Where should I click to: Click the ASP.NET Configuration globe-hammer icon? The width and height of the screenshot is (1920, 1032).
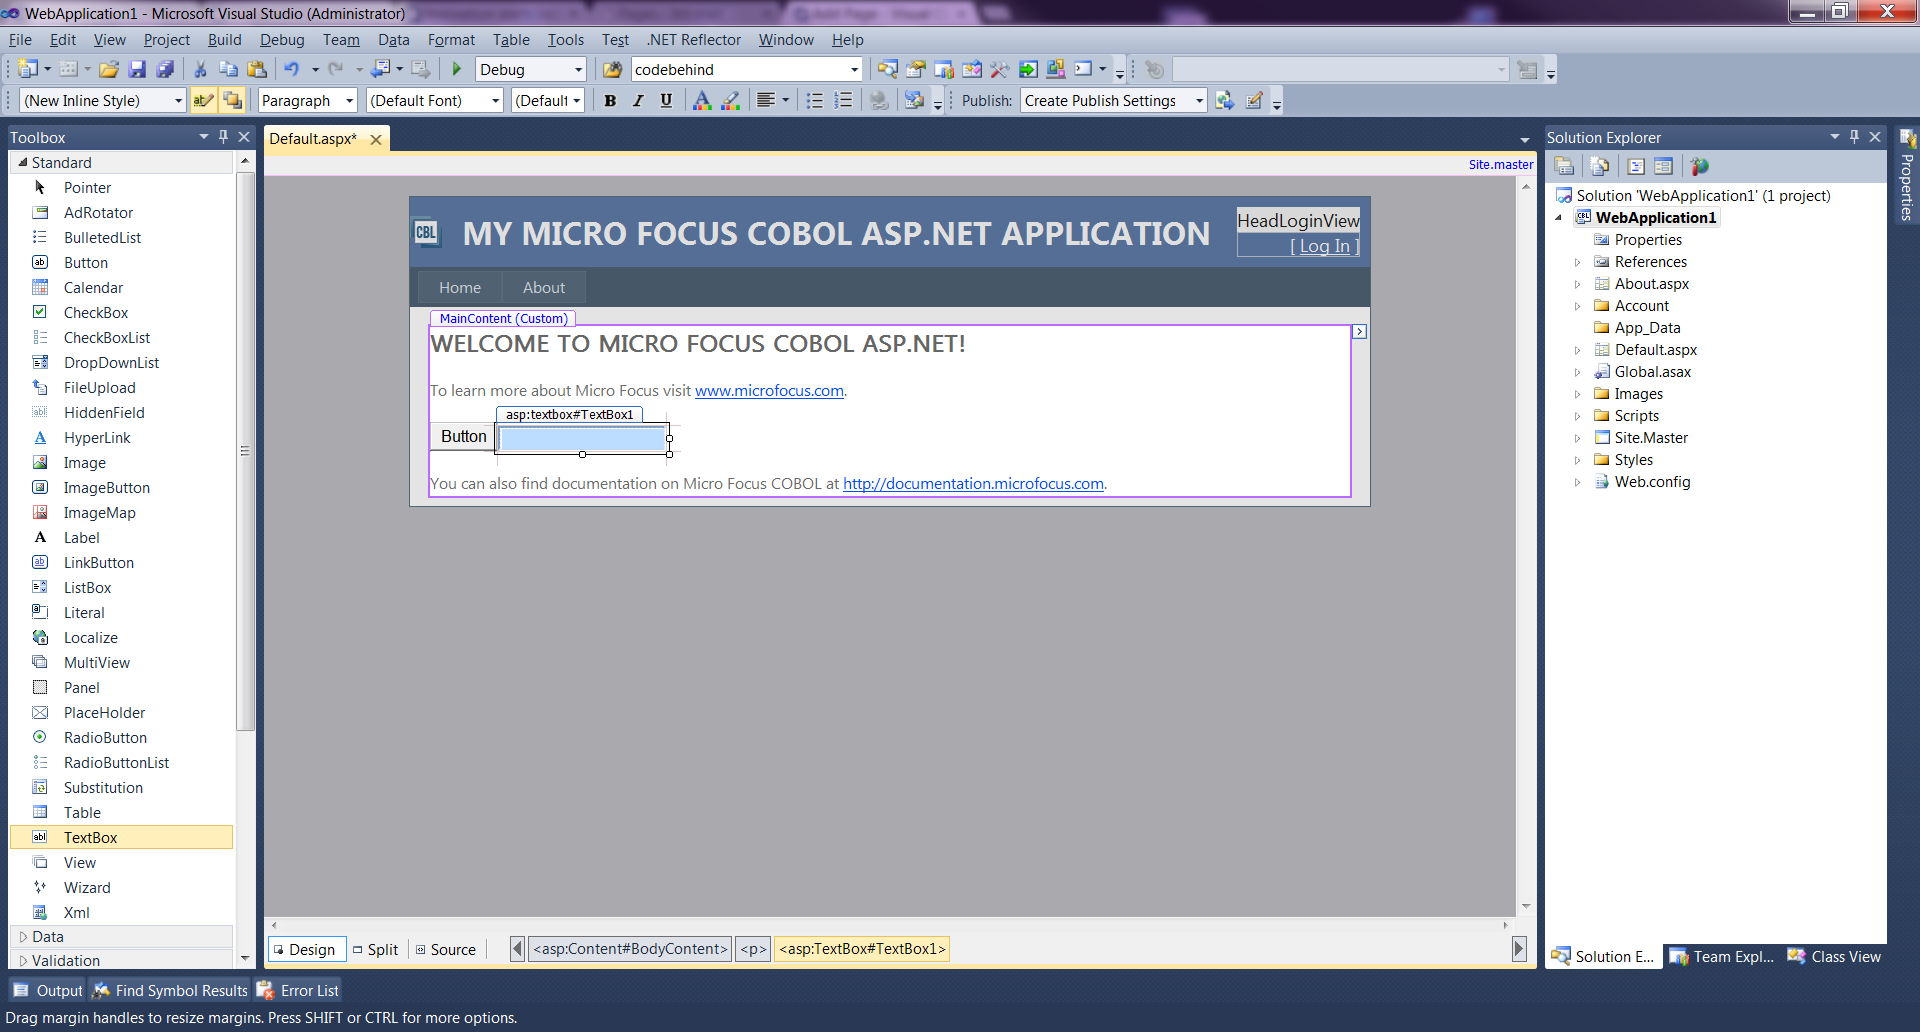1699,166
